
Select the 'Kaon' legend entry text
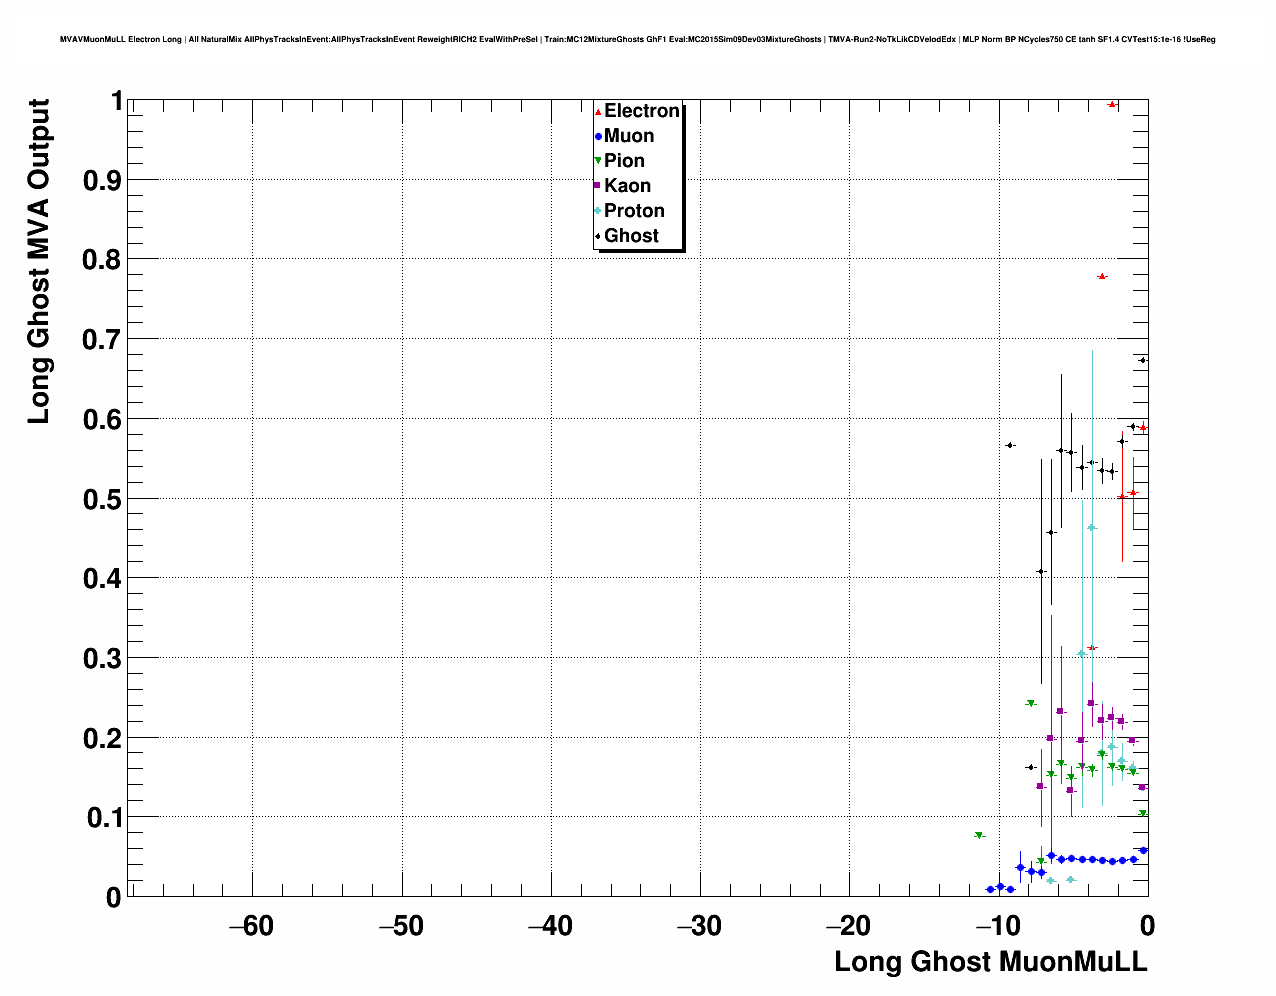(627, 186)
